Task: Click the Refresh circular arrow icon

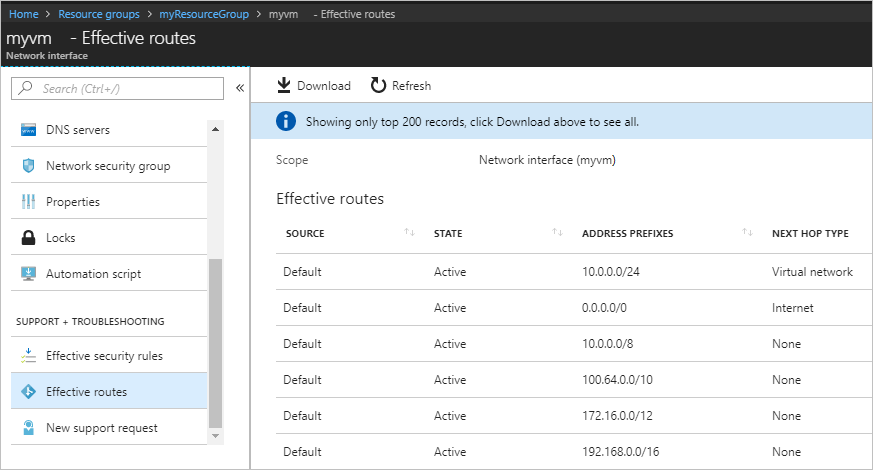Action: tap(378, 85)
